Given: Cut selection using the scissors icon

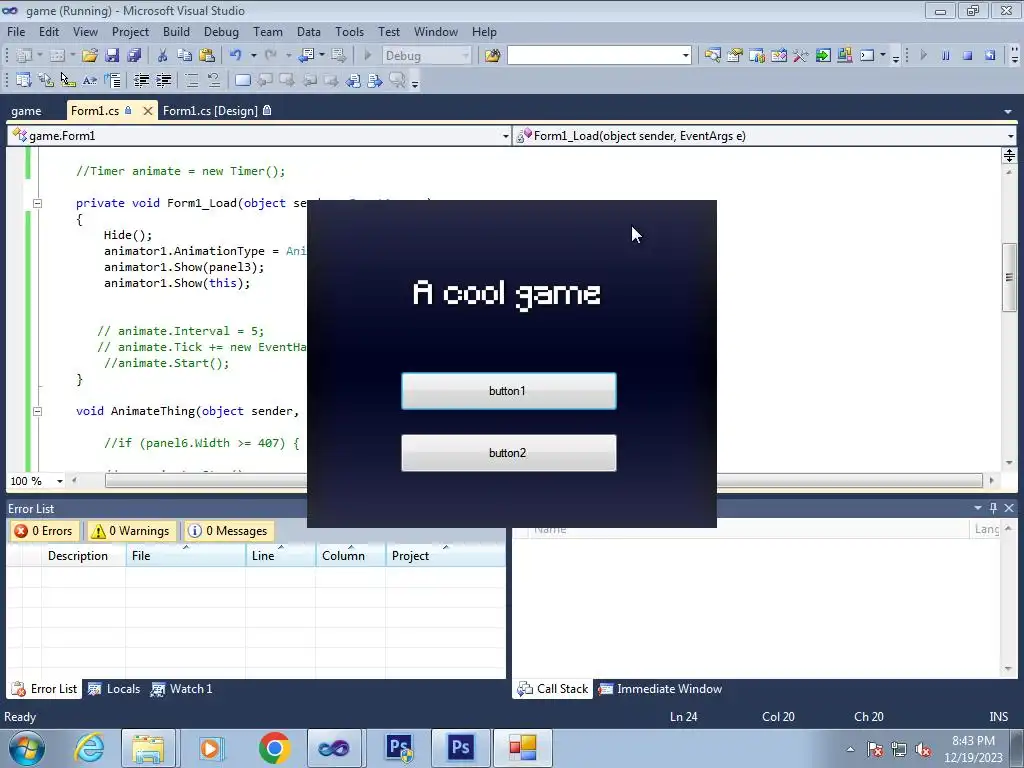Looking at the screenshot, I should [162, 56].
